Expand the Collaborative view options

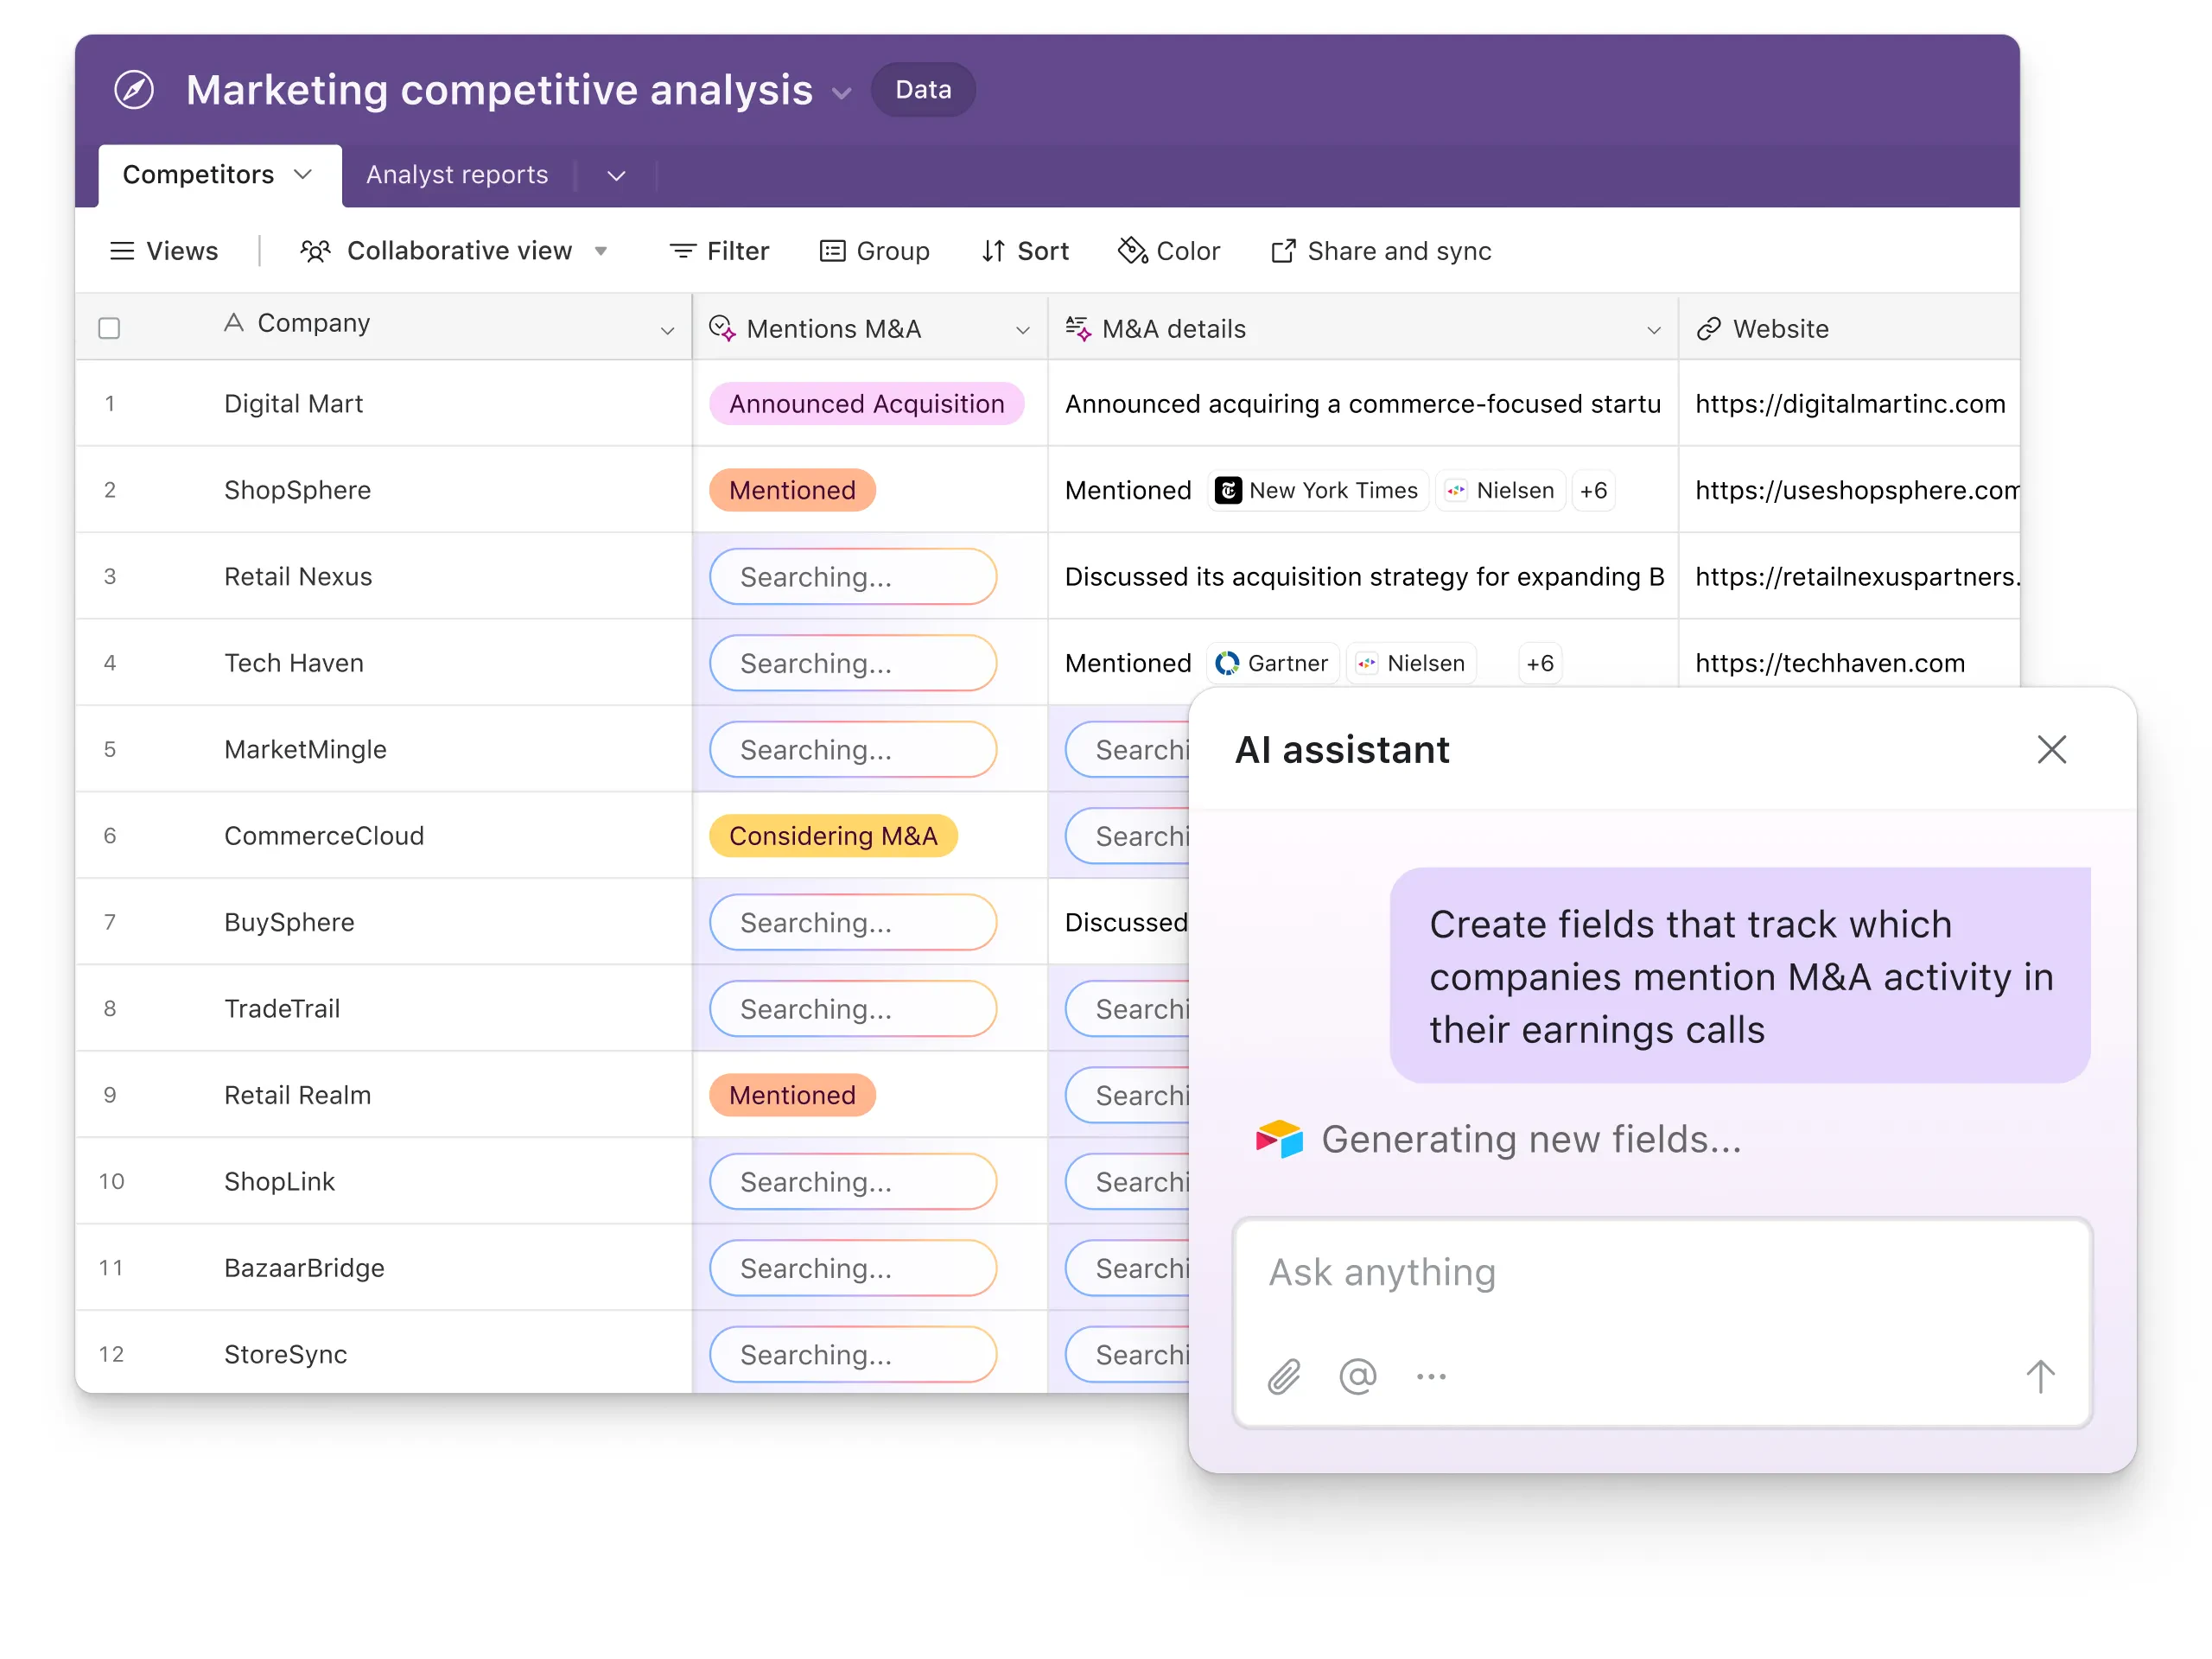[601, 251]
